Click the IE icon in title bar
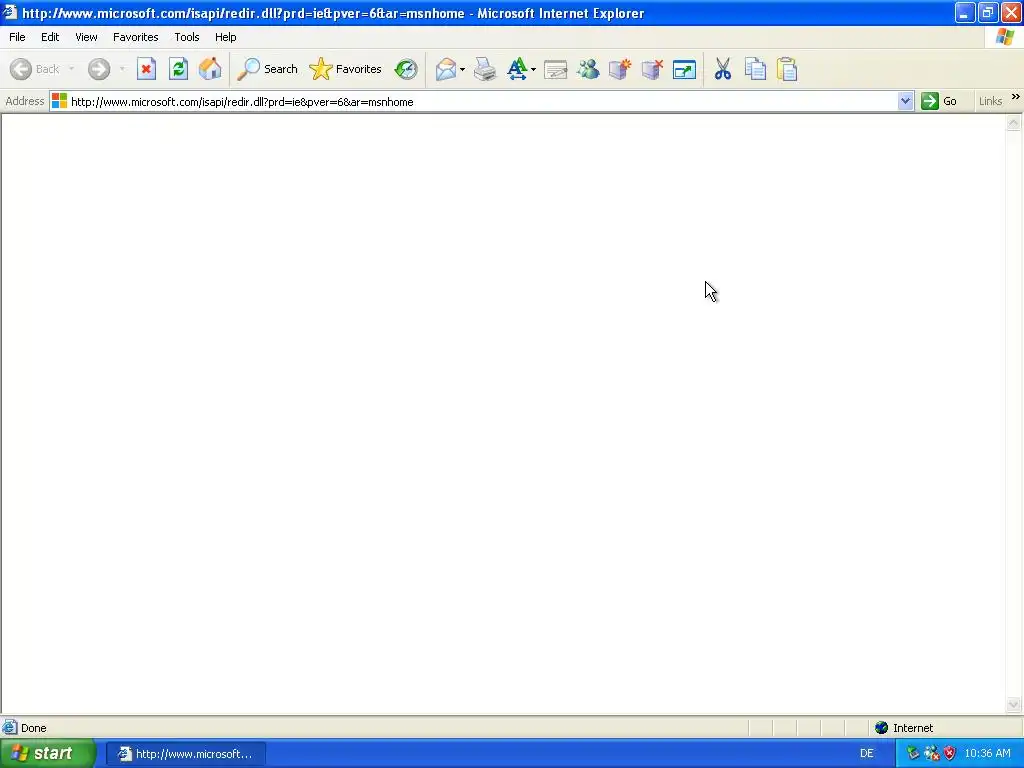Image resolution: width=1024 pixels, height=768 pixels. pos(9,12)
